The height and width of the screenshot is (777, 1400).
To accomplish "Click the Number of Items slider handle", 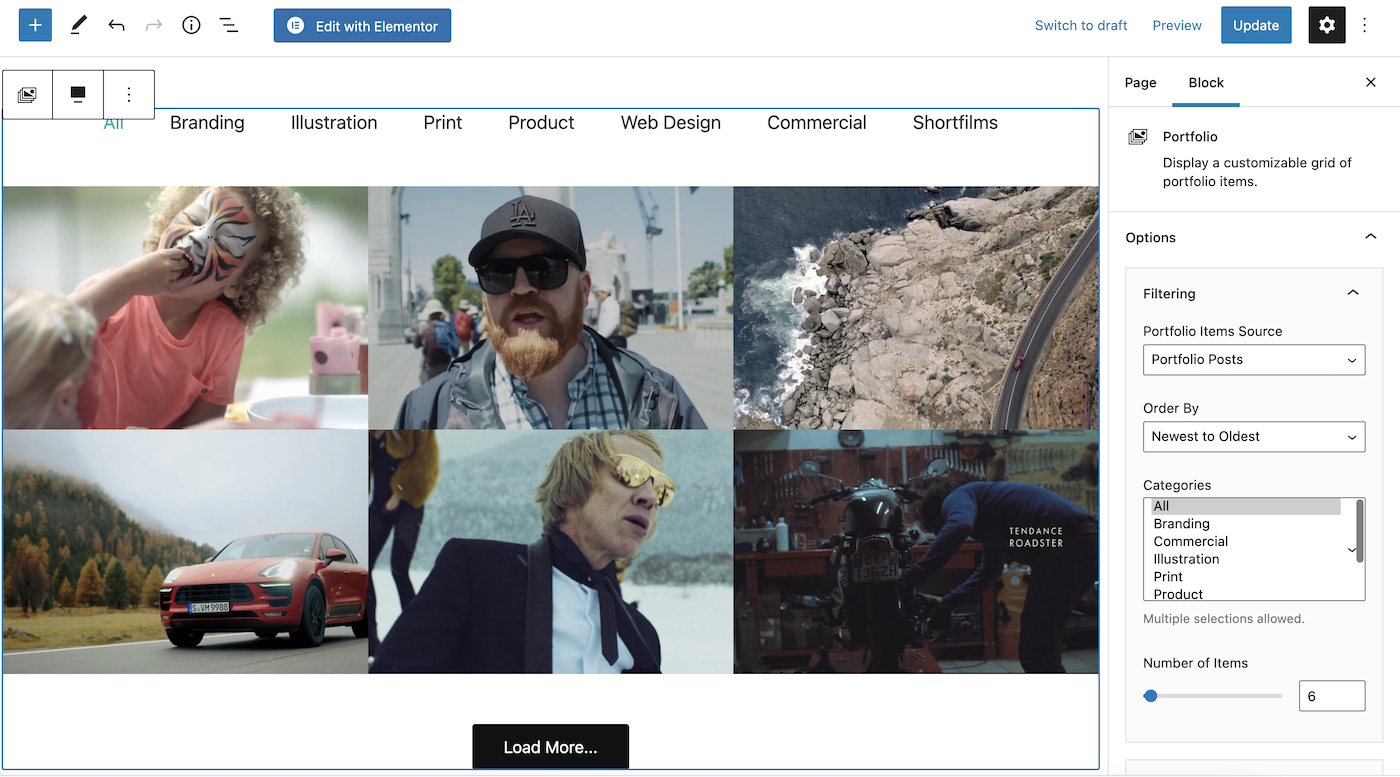I will click(1151, 696).
